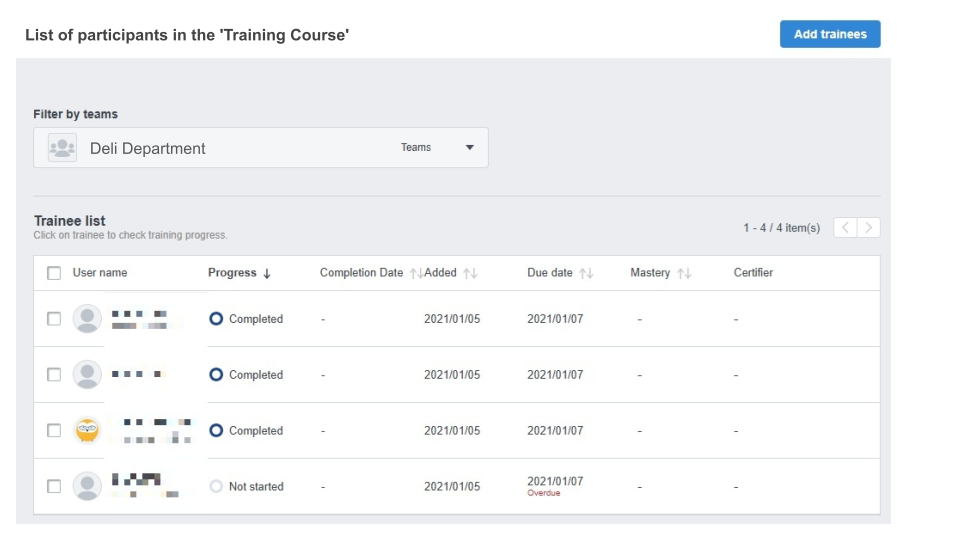Click the Add trainees button

coord(829,34)
